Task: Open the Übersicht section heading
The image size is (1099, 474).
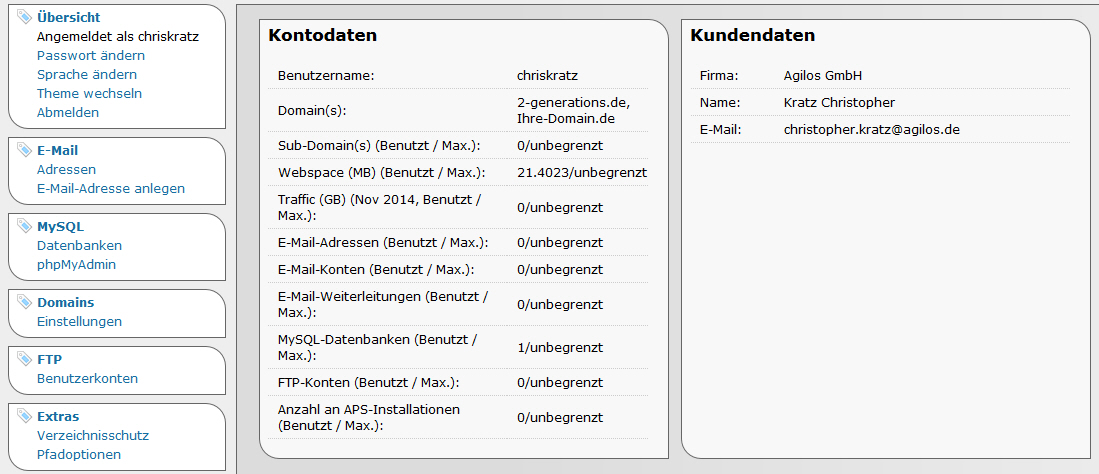Action: coord(69,17)
